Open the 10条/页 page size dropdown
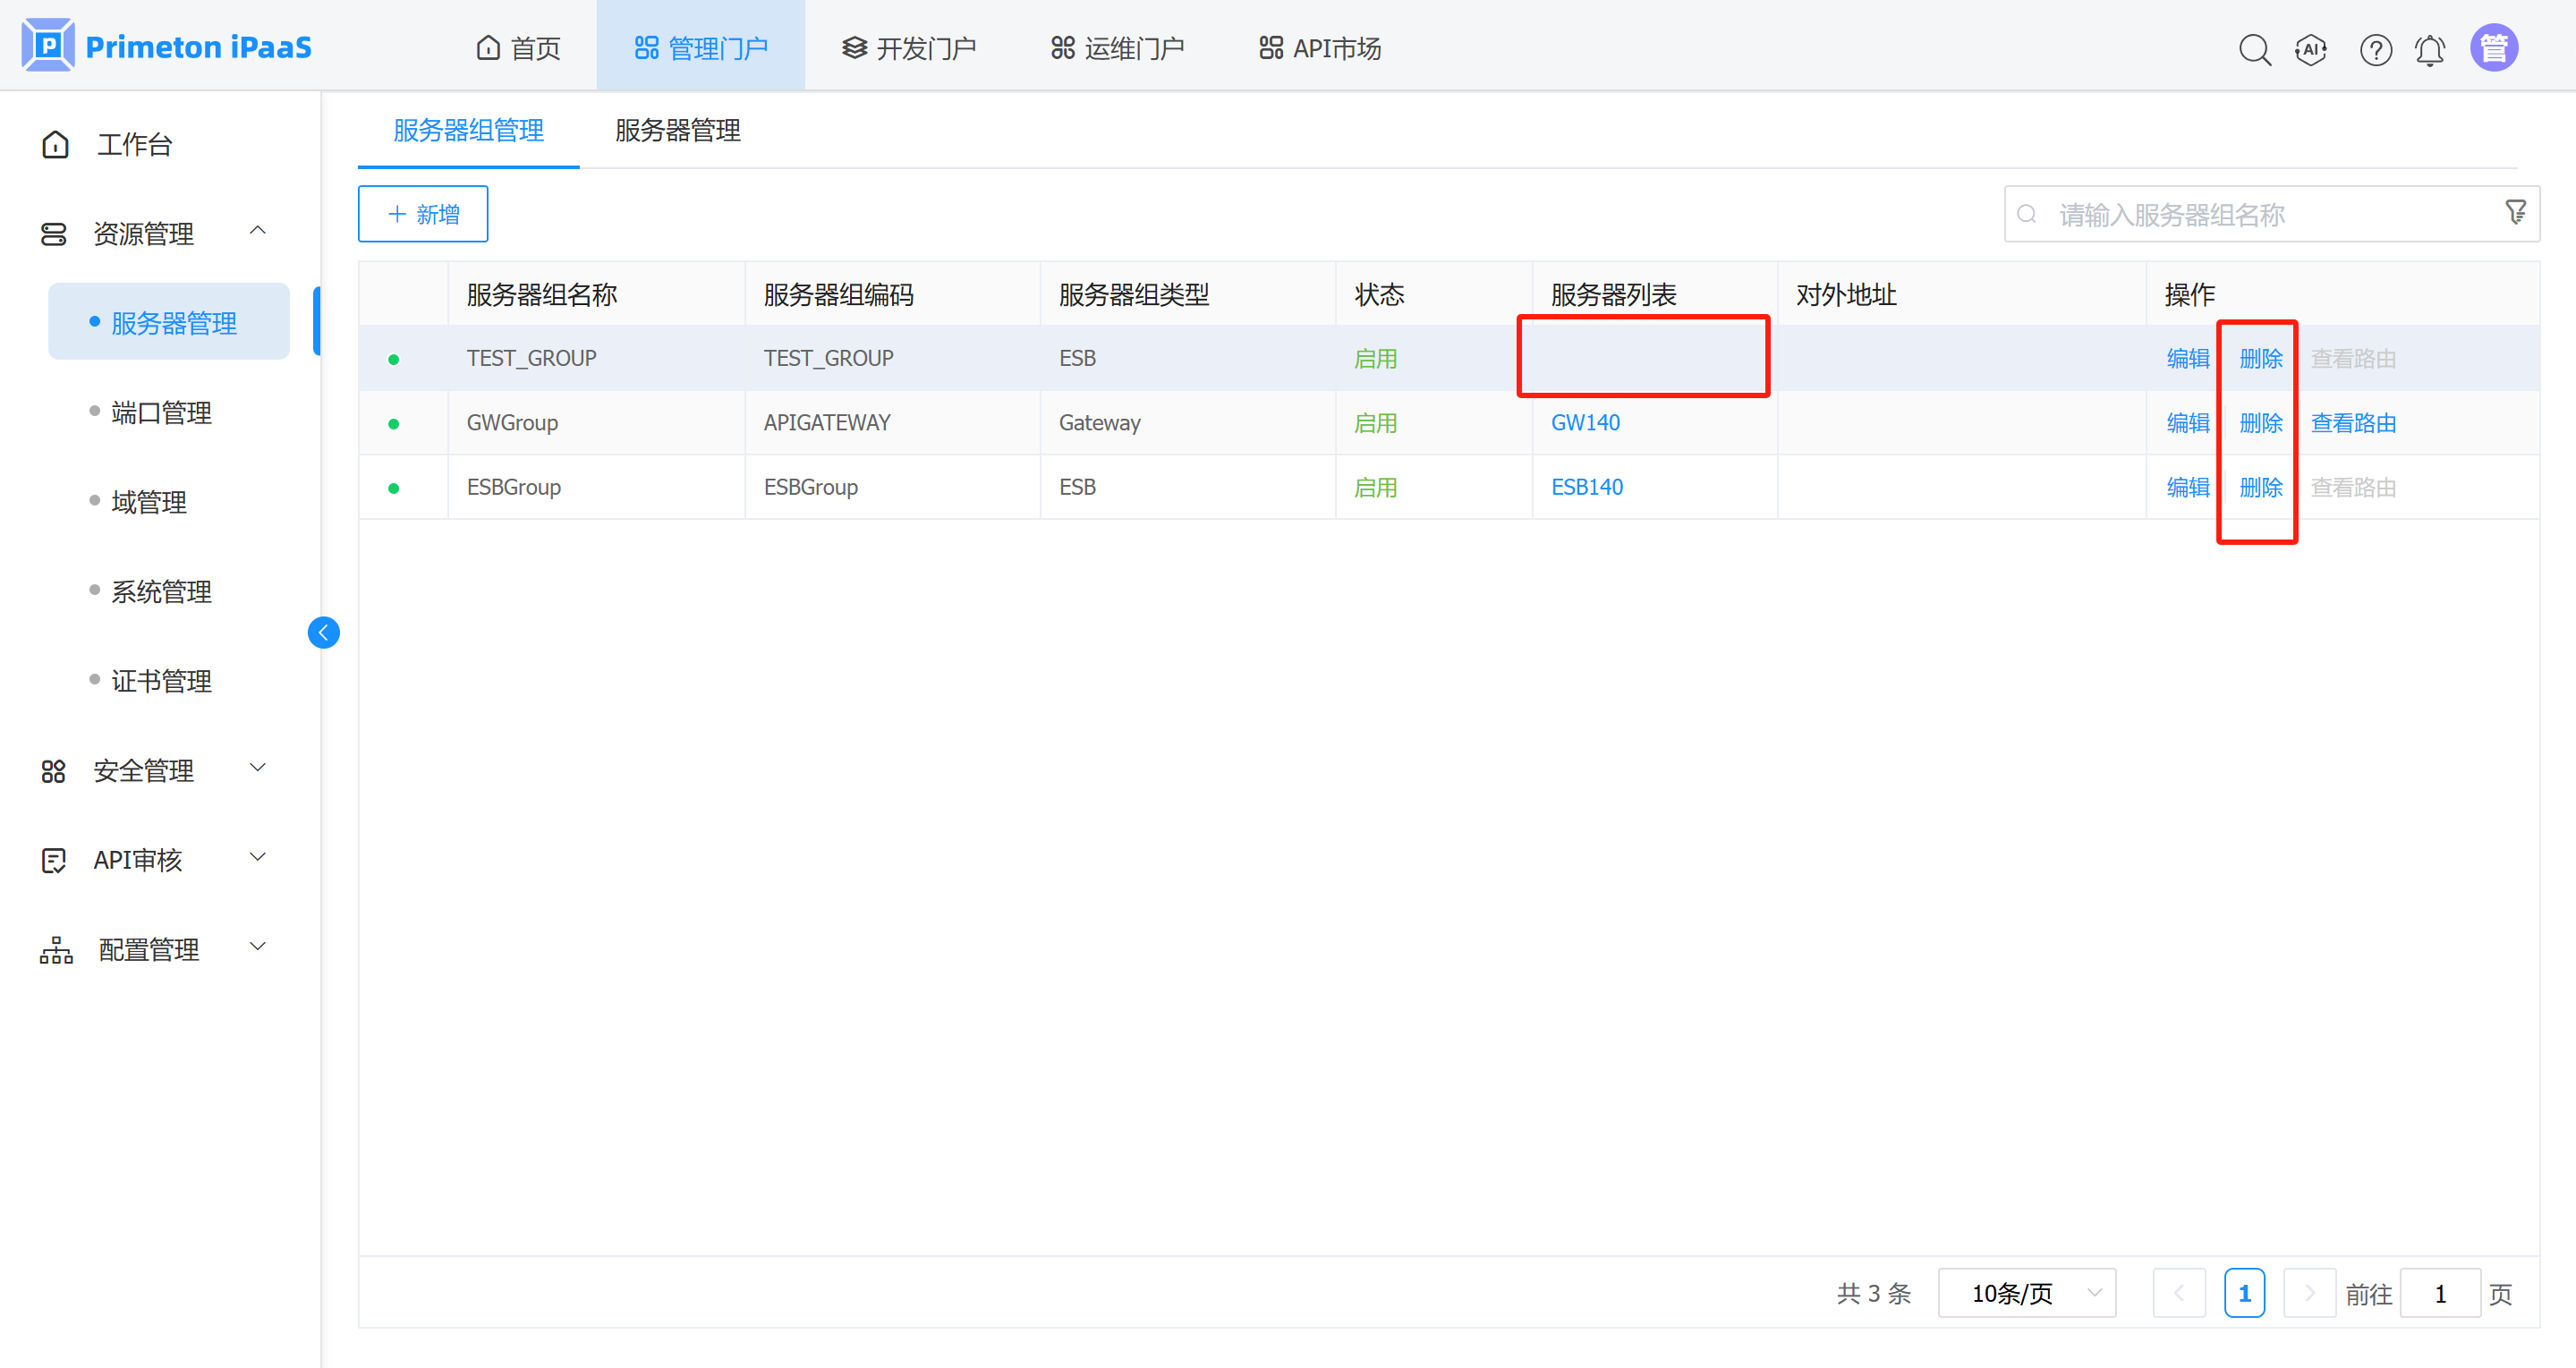 tap(2026, 1292)
